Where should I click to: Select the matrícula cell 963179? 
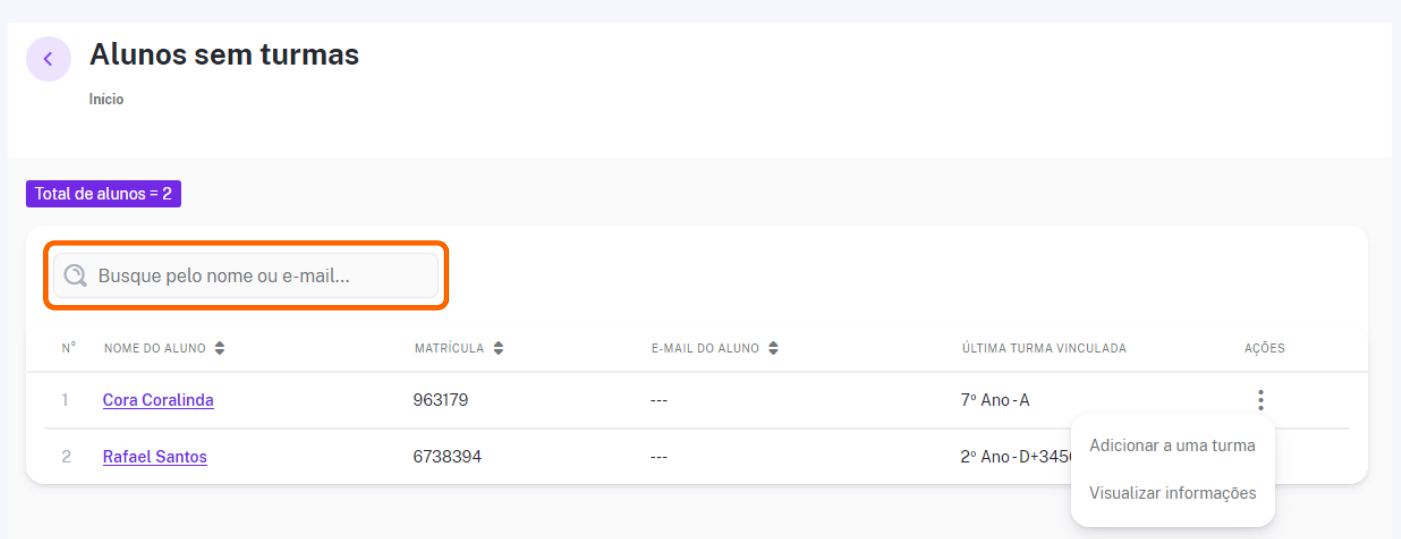pos(440,400)
